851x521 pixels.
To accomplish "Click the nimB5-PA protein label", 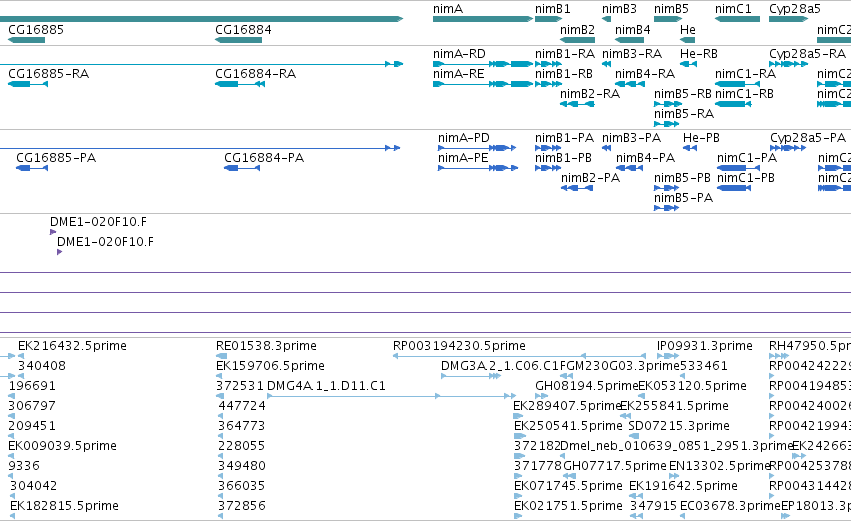I will 683,198.
